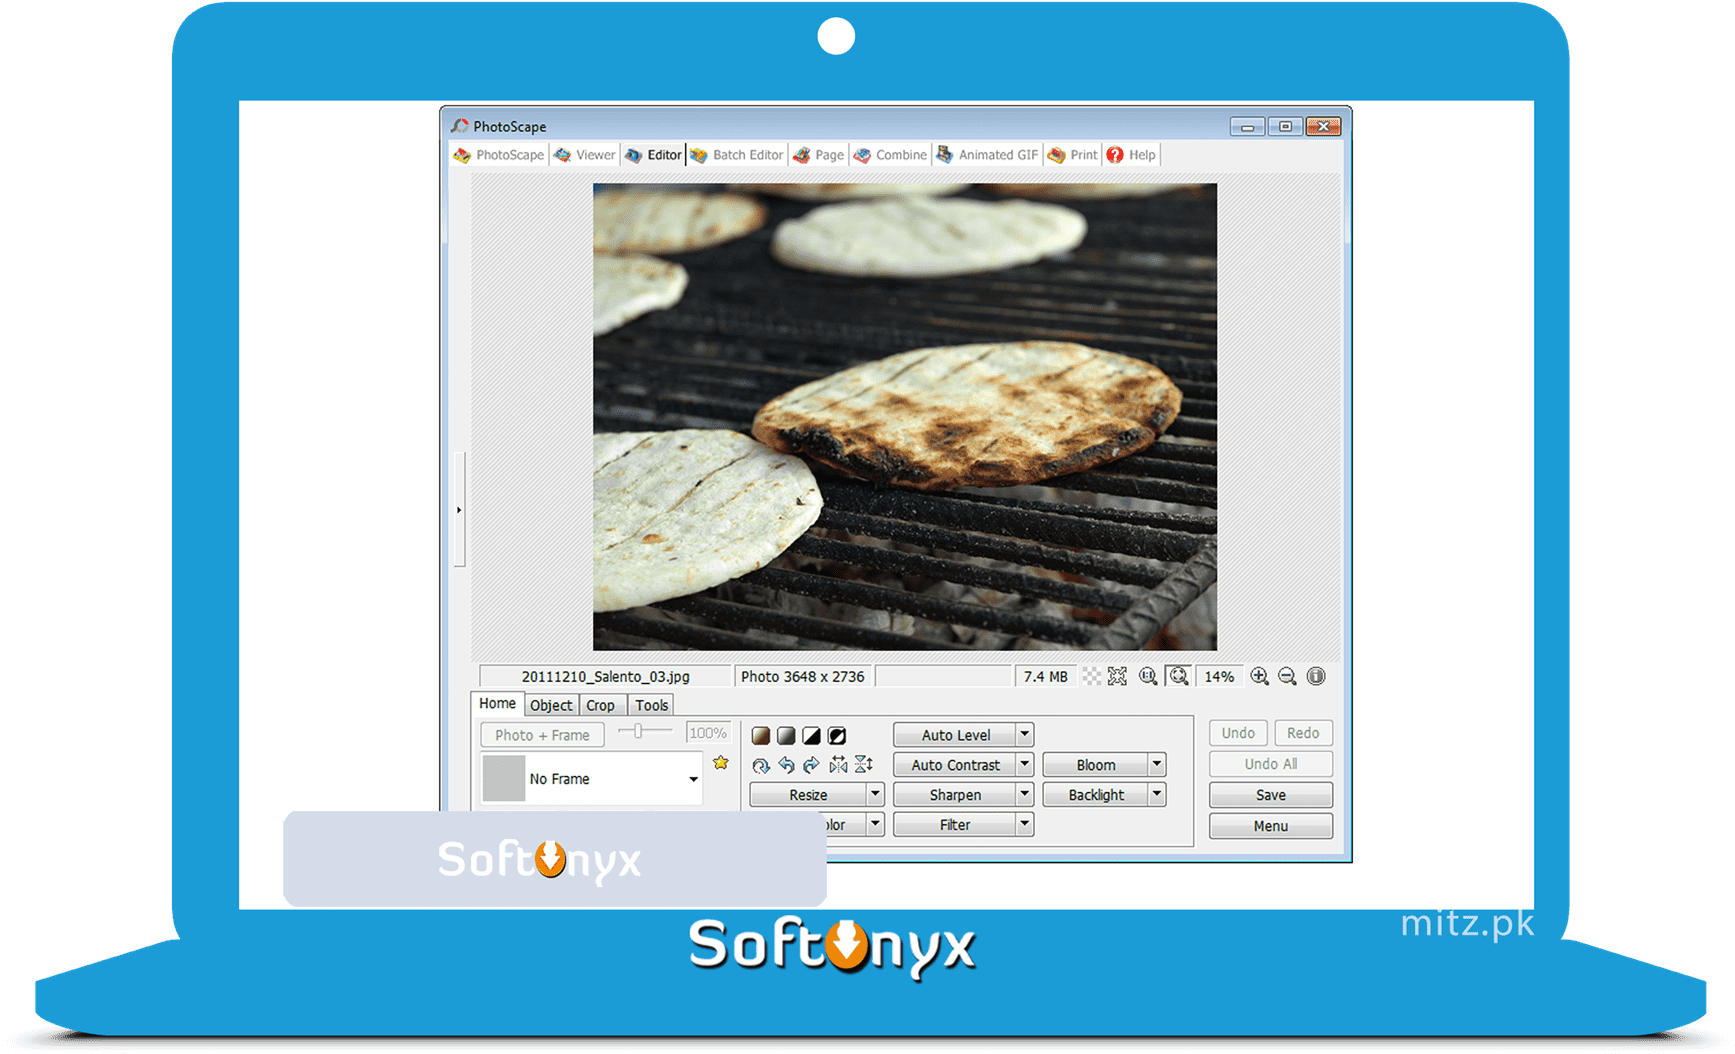Image resolution: width=1735 pixels, height=1054 pixels.
Task: Open the dropdown arrow beside the Color button
Action: click(x=875, y=825)
